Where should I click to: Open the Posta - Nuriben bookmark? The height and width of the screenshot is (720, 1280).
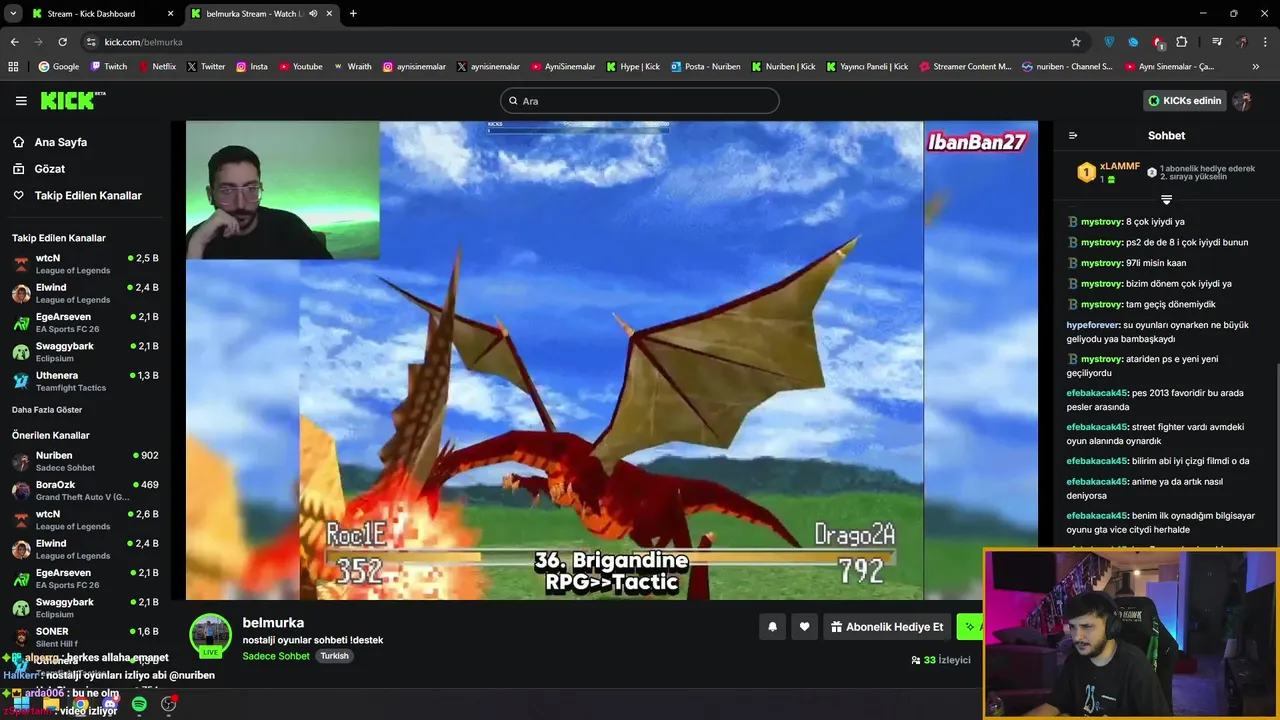click(706, 67)
